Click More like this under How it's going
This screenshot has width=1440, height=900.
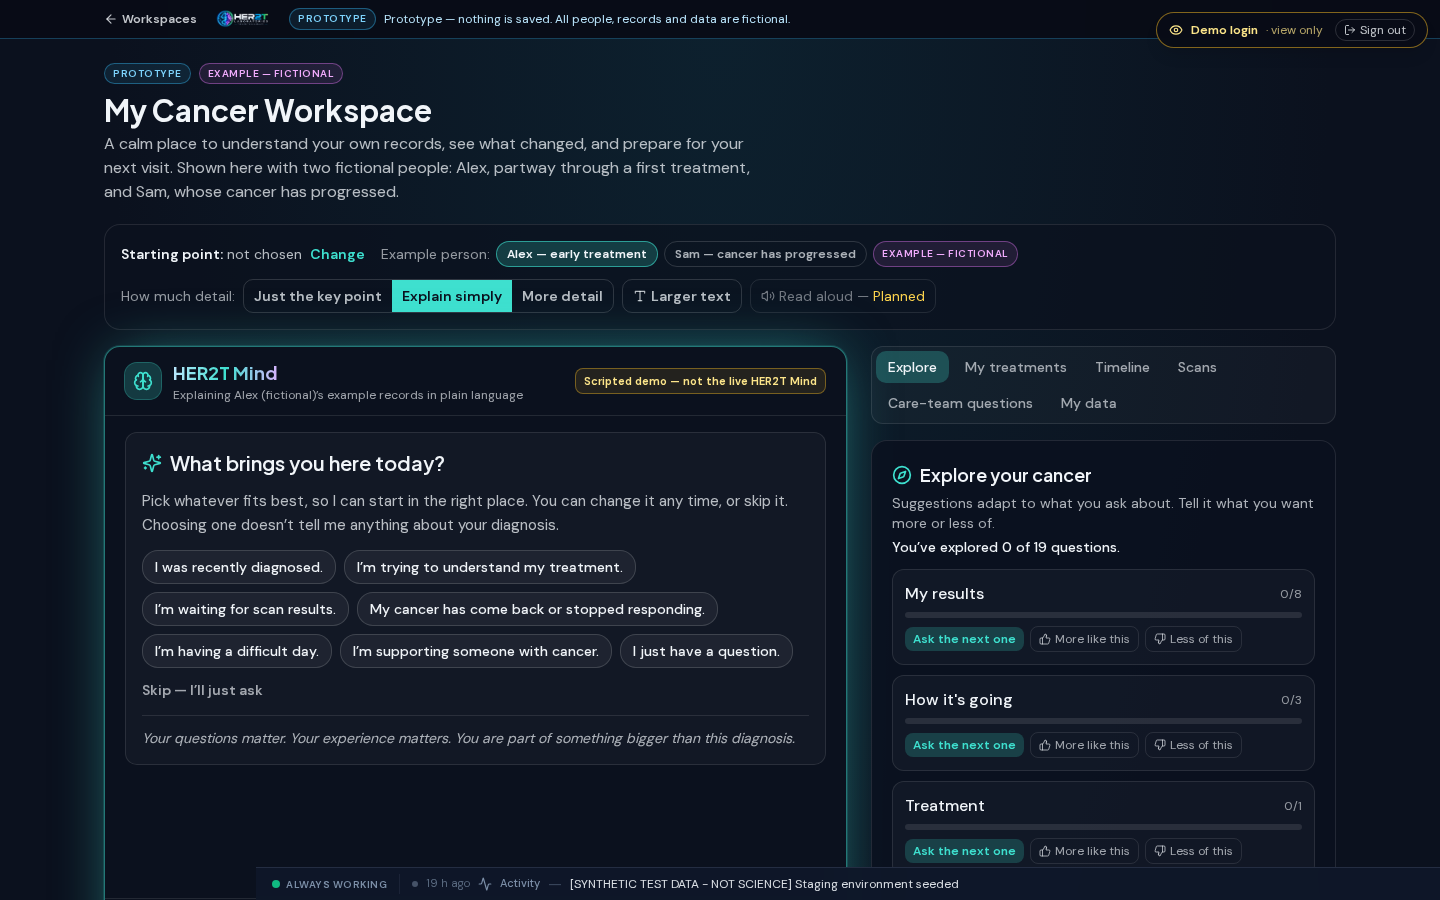point(1084,745)
